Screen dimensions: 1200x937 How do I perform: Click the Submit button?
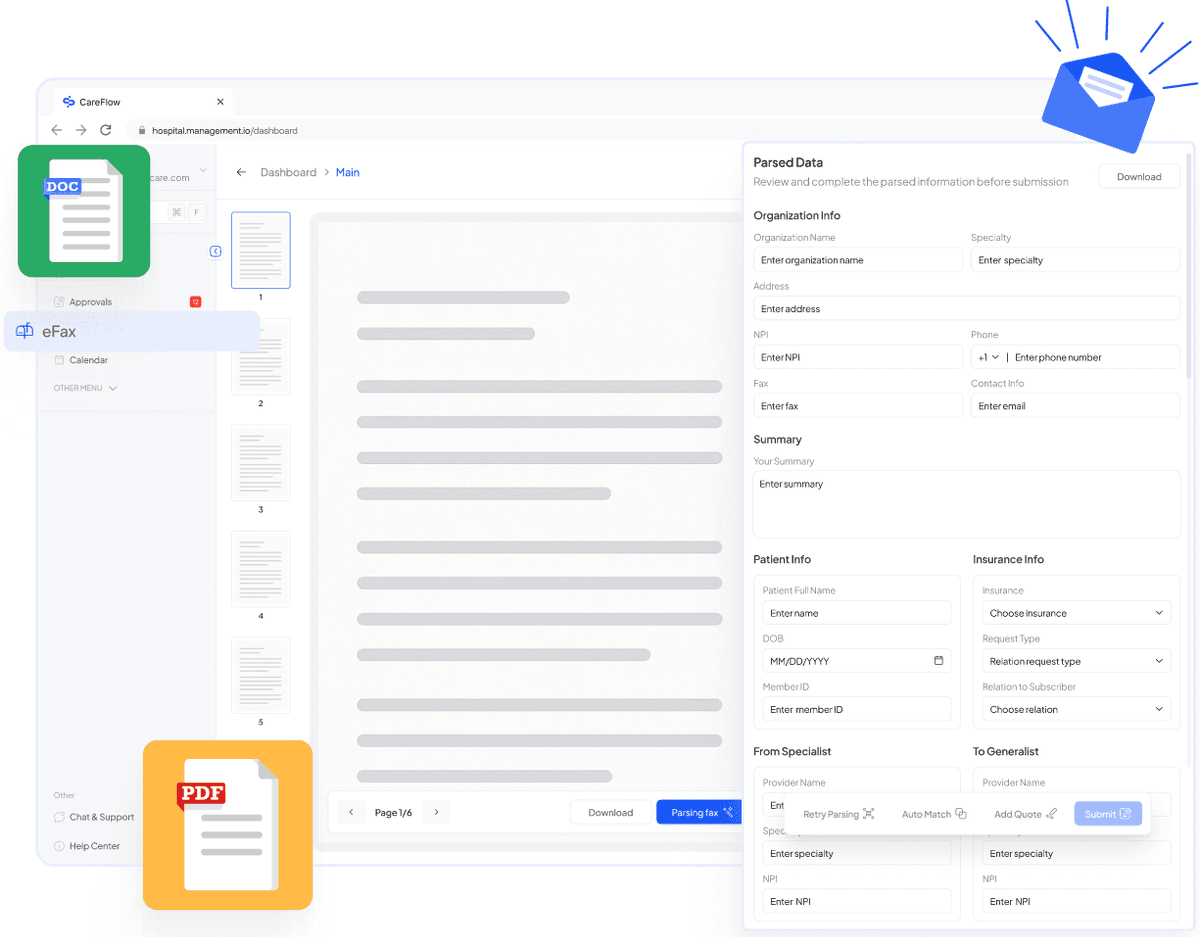click(1107, 814)
